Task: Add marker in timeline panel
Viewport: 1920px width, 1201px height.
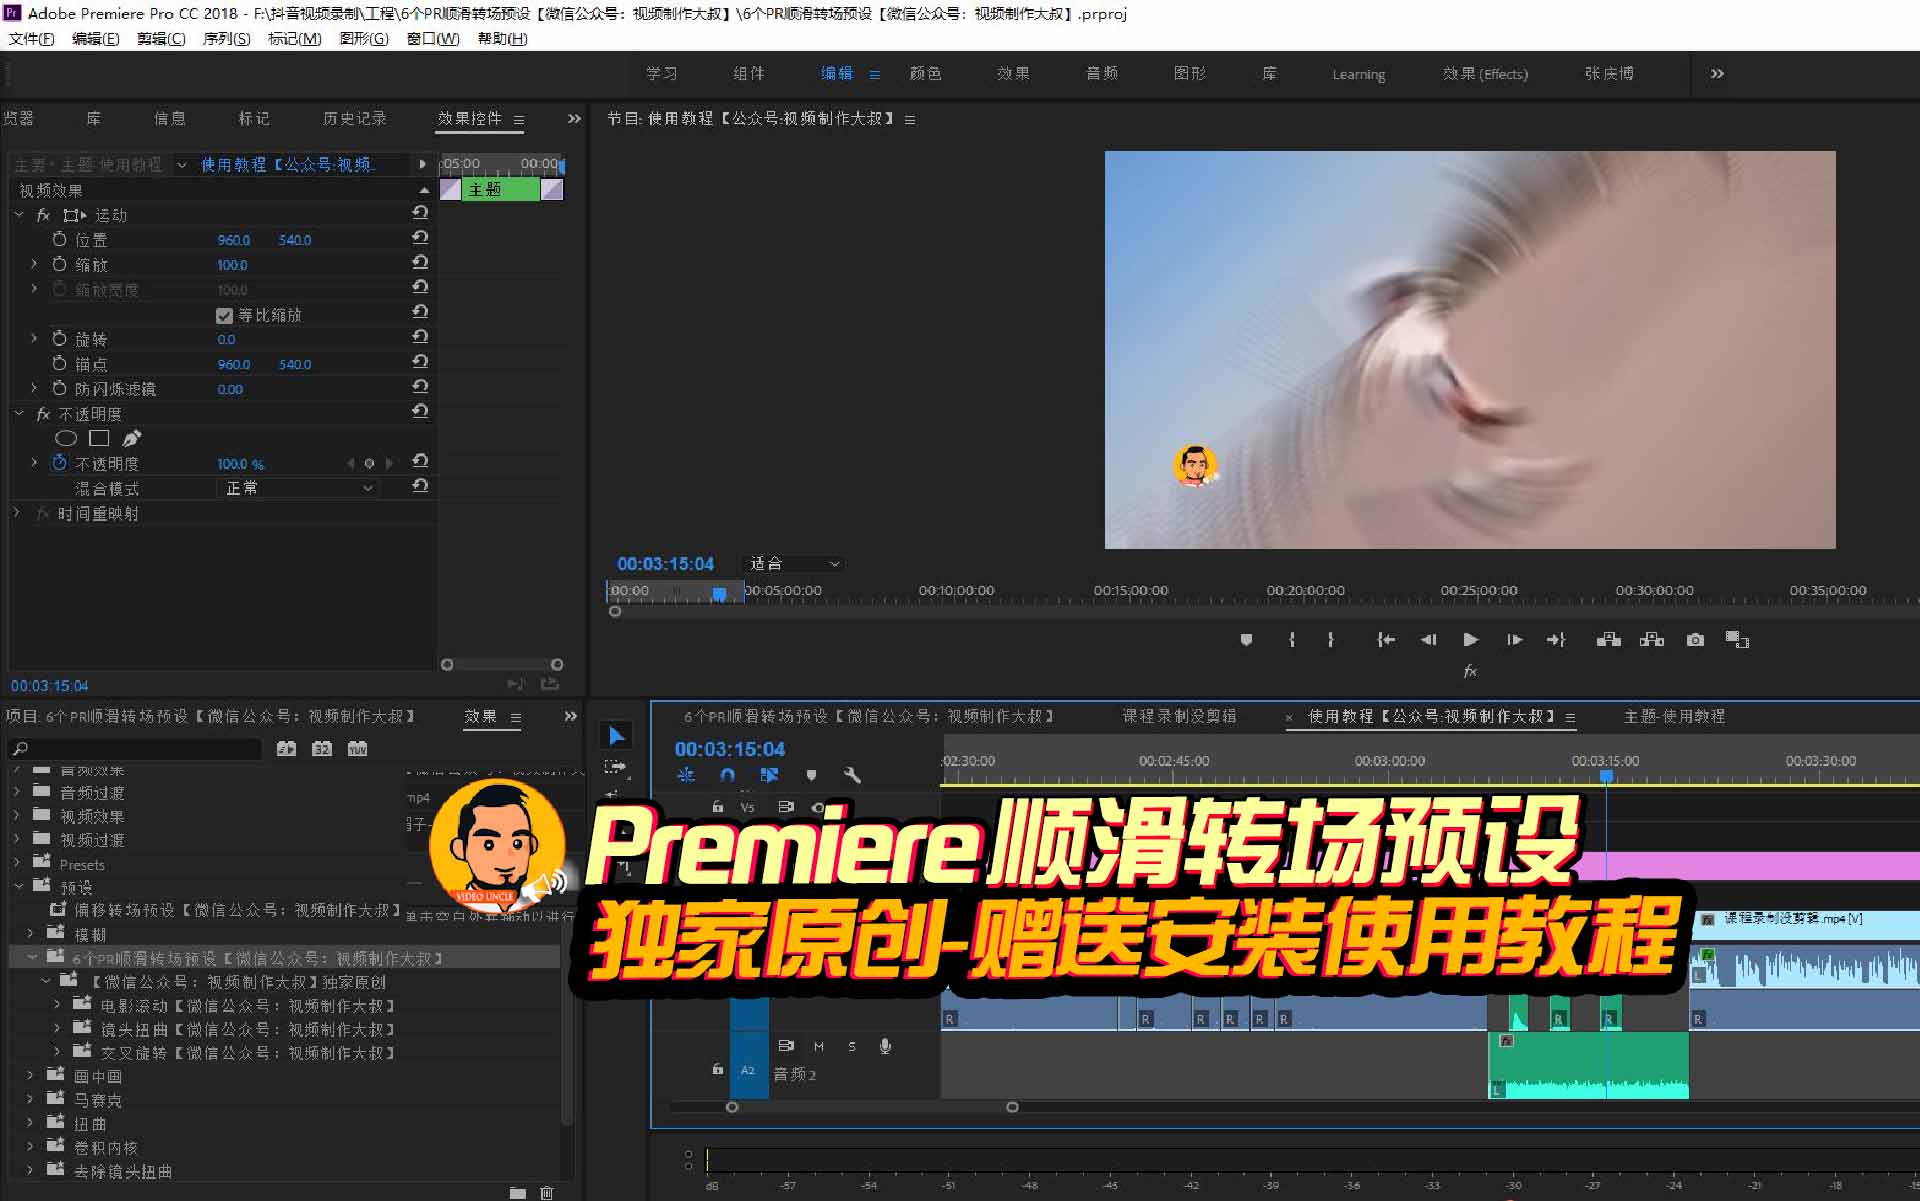Action: coord(811,775)
